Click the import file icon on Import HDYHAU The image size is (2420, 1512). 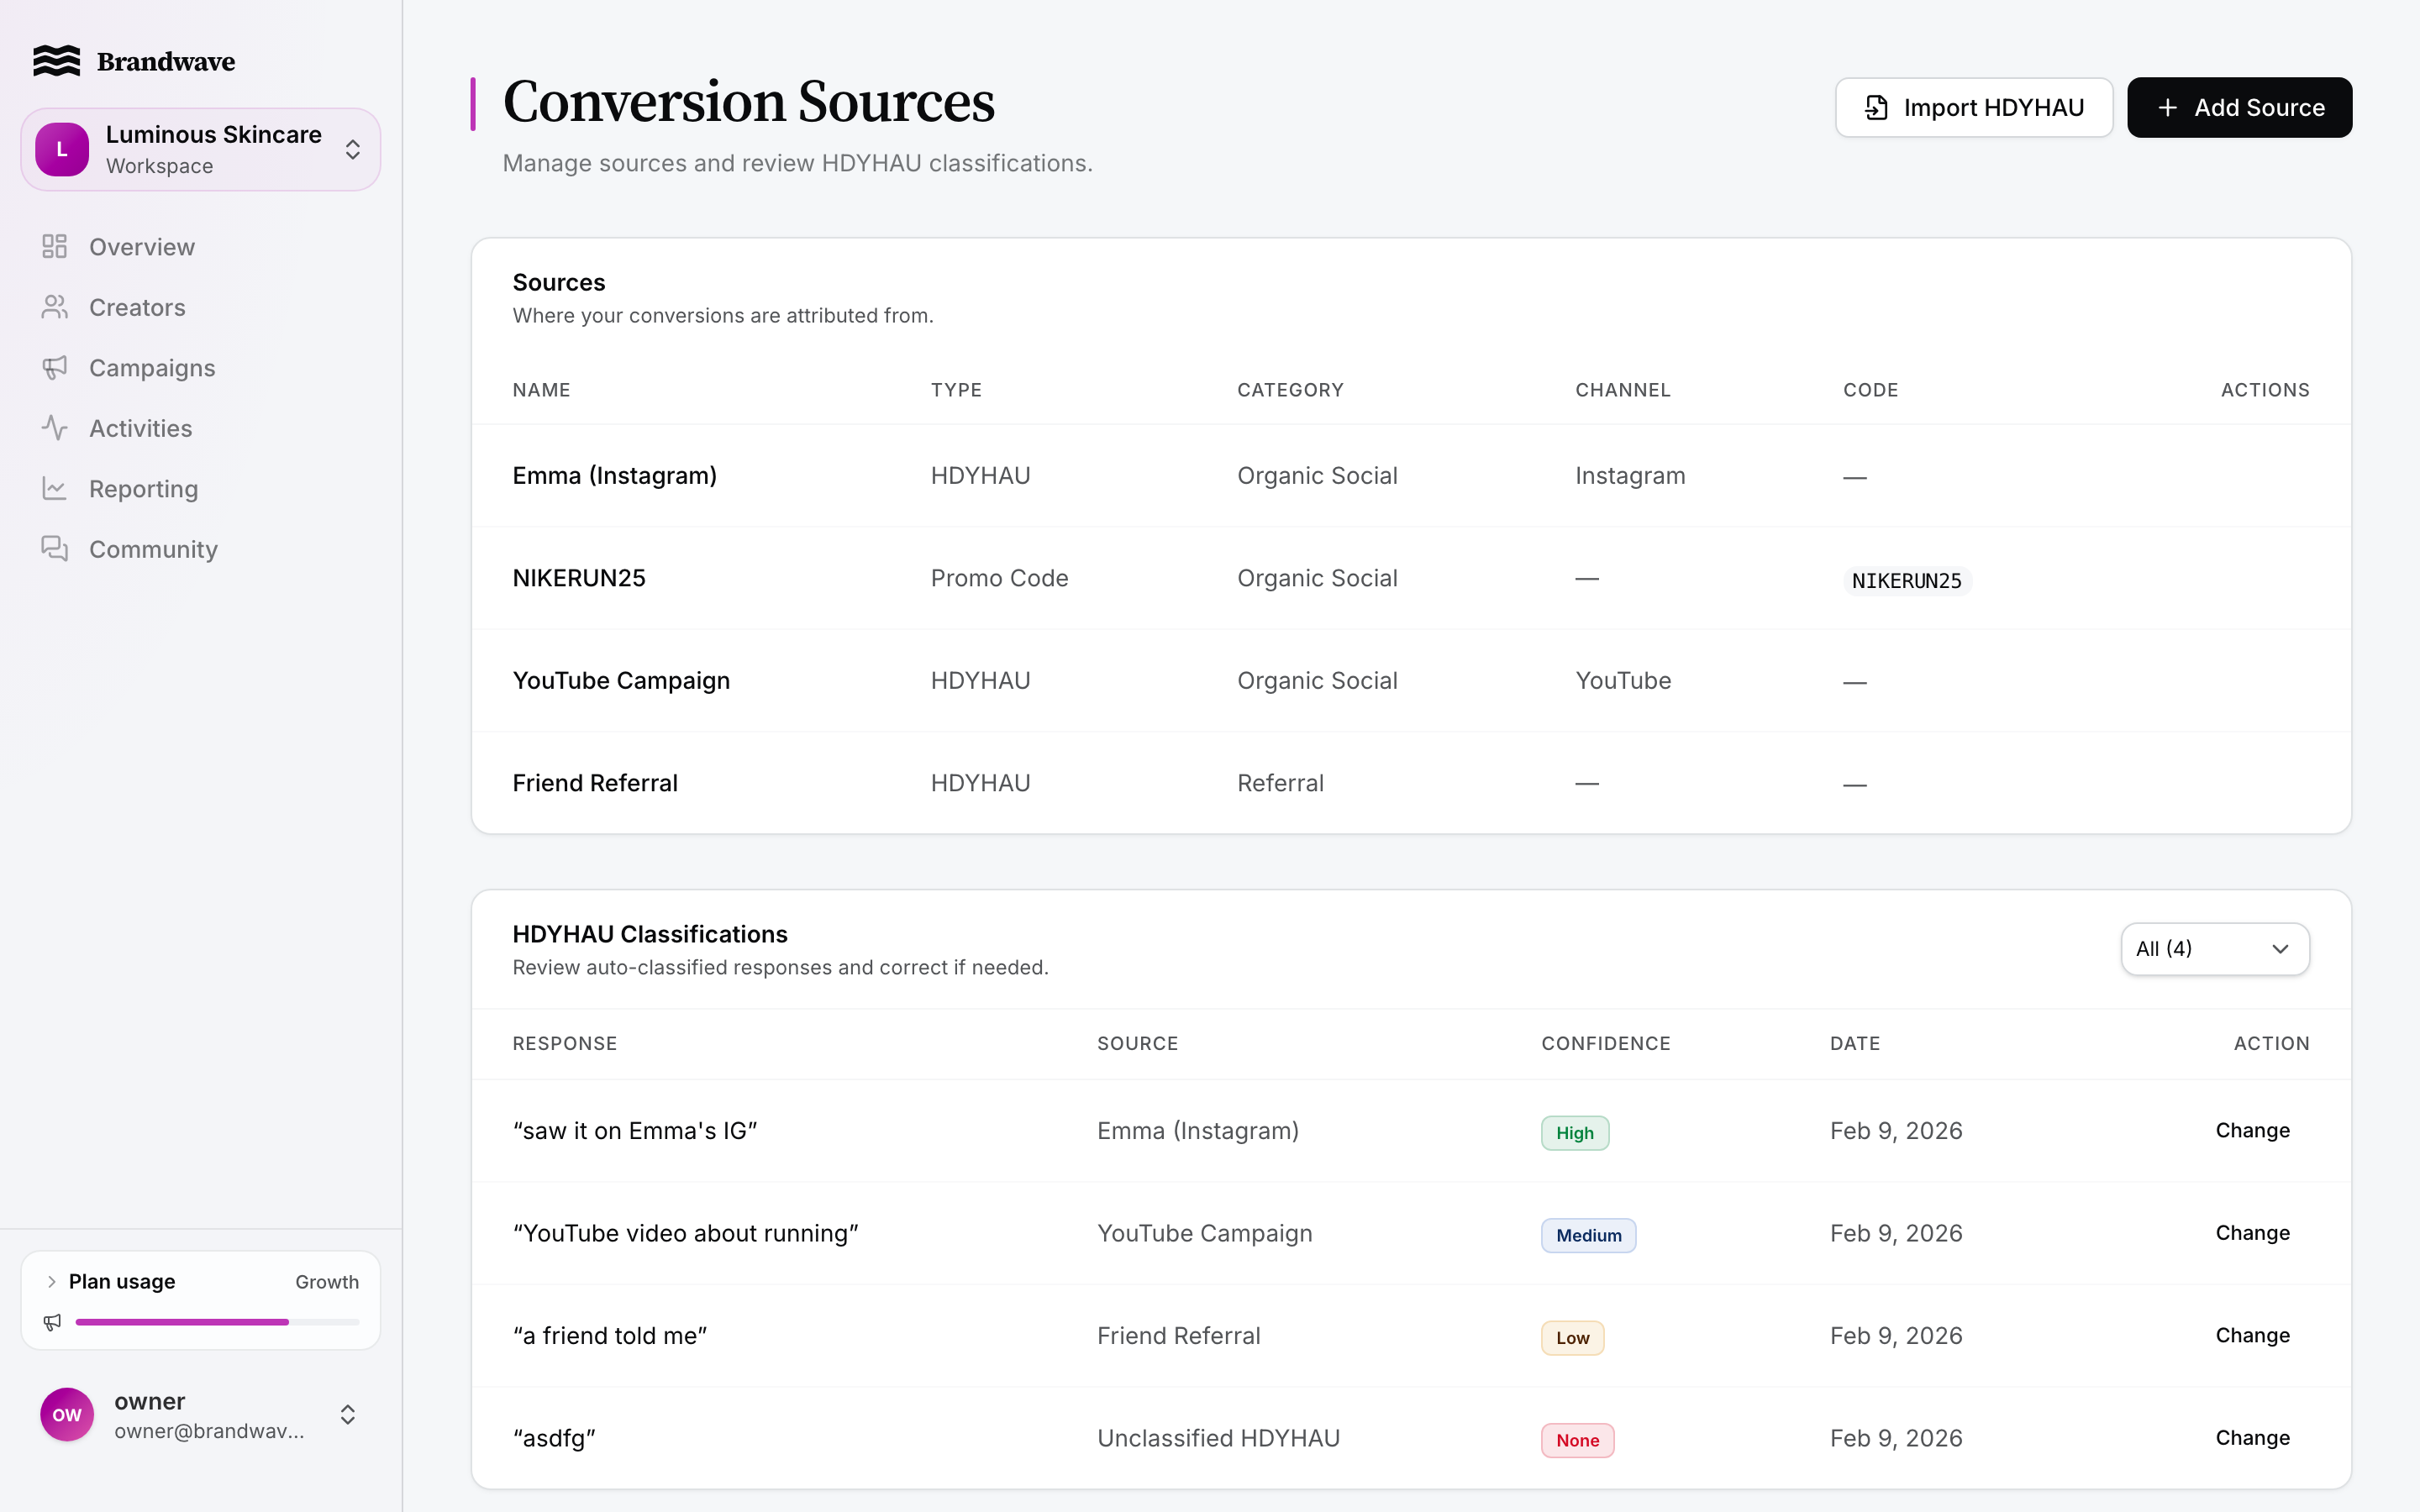pyautogui.click(x=1876, y=108)
